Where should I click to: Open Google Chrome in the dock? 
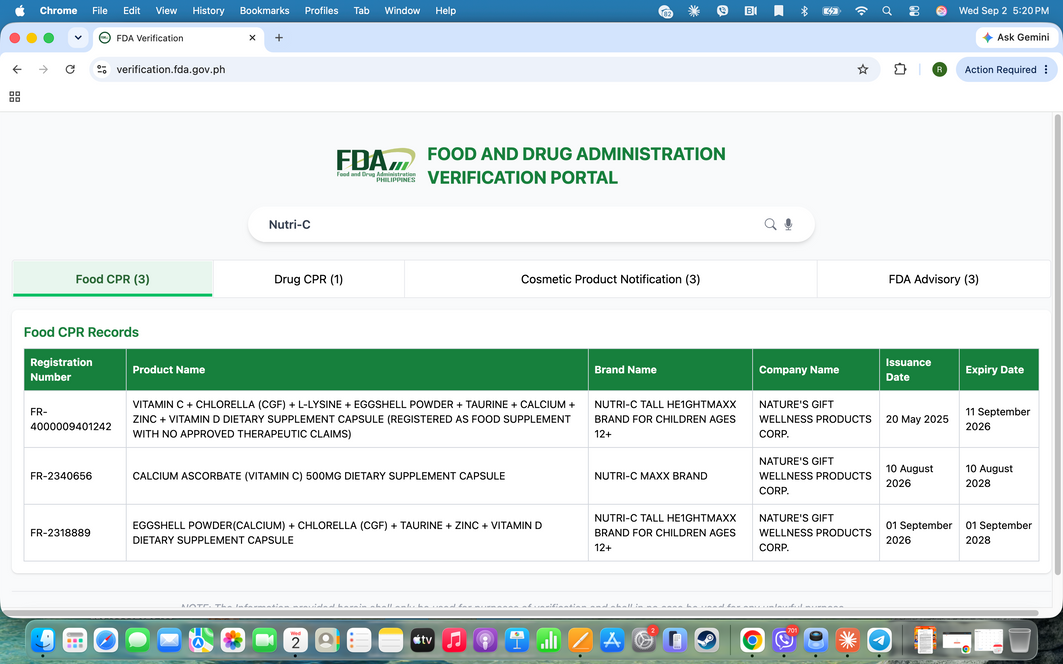click(753, 640)
